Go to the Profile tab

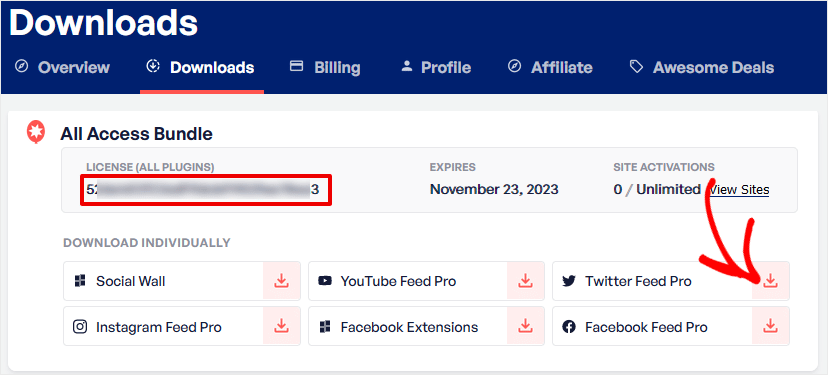point(436,68)
